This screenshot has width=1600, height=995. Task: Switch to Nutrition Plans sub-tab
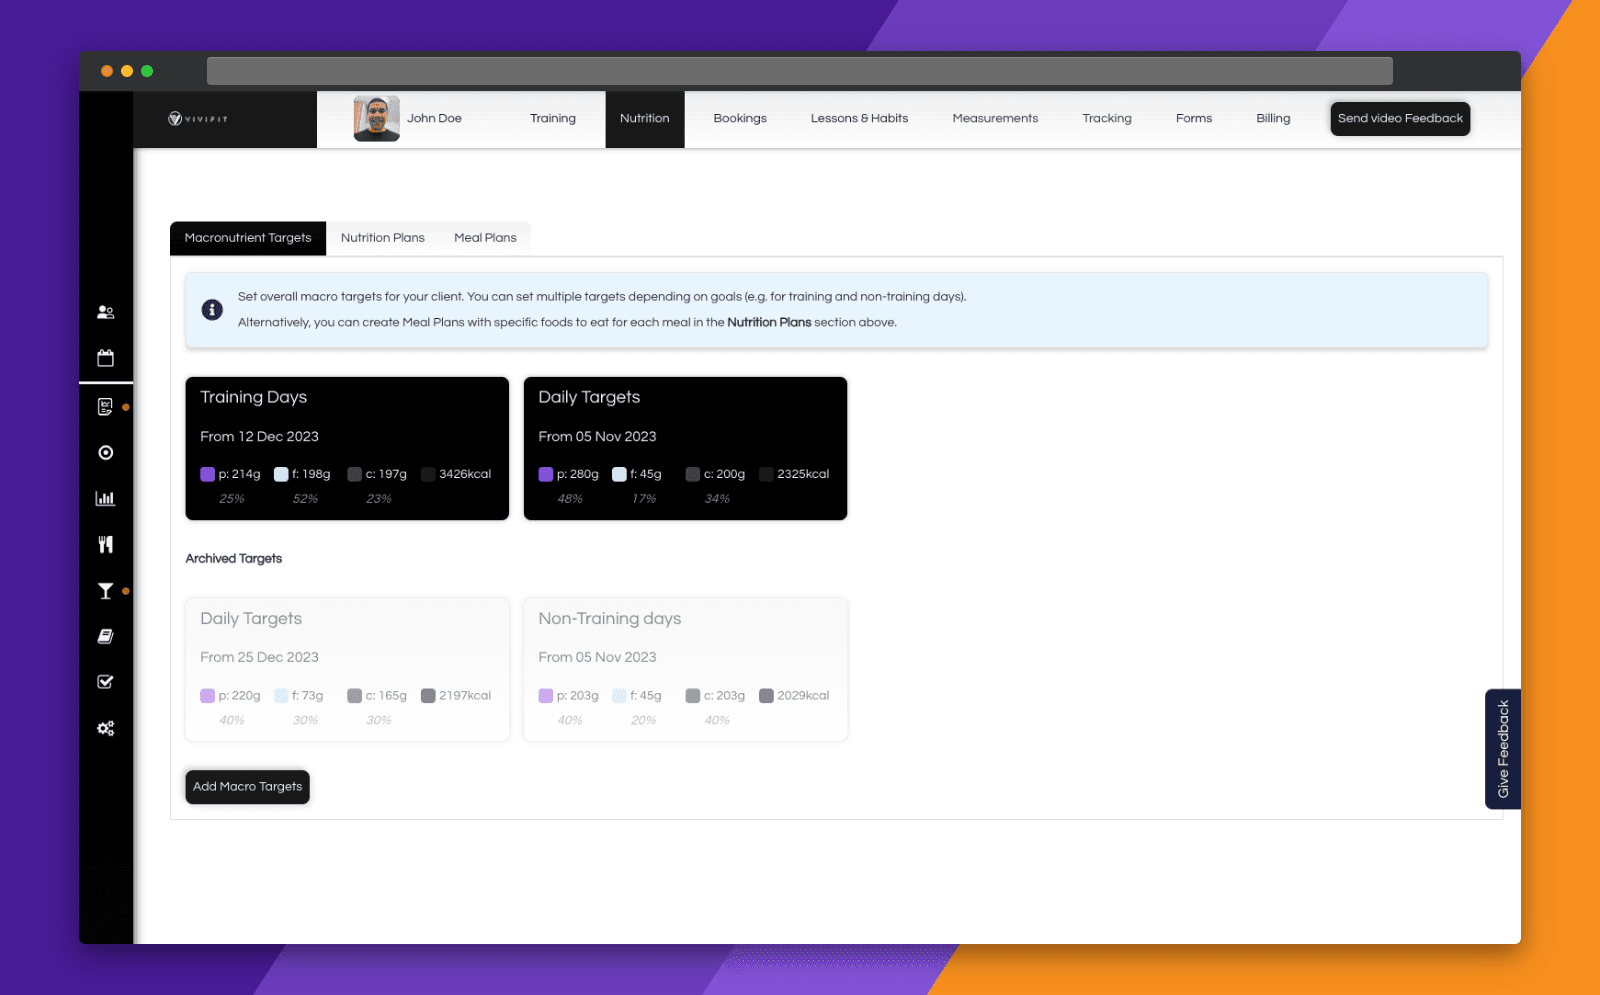383,238
